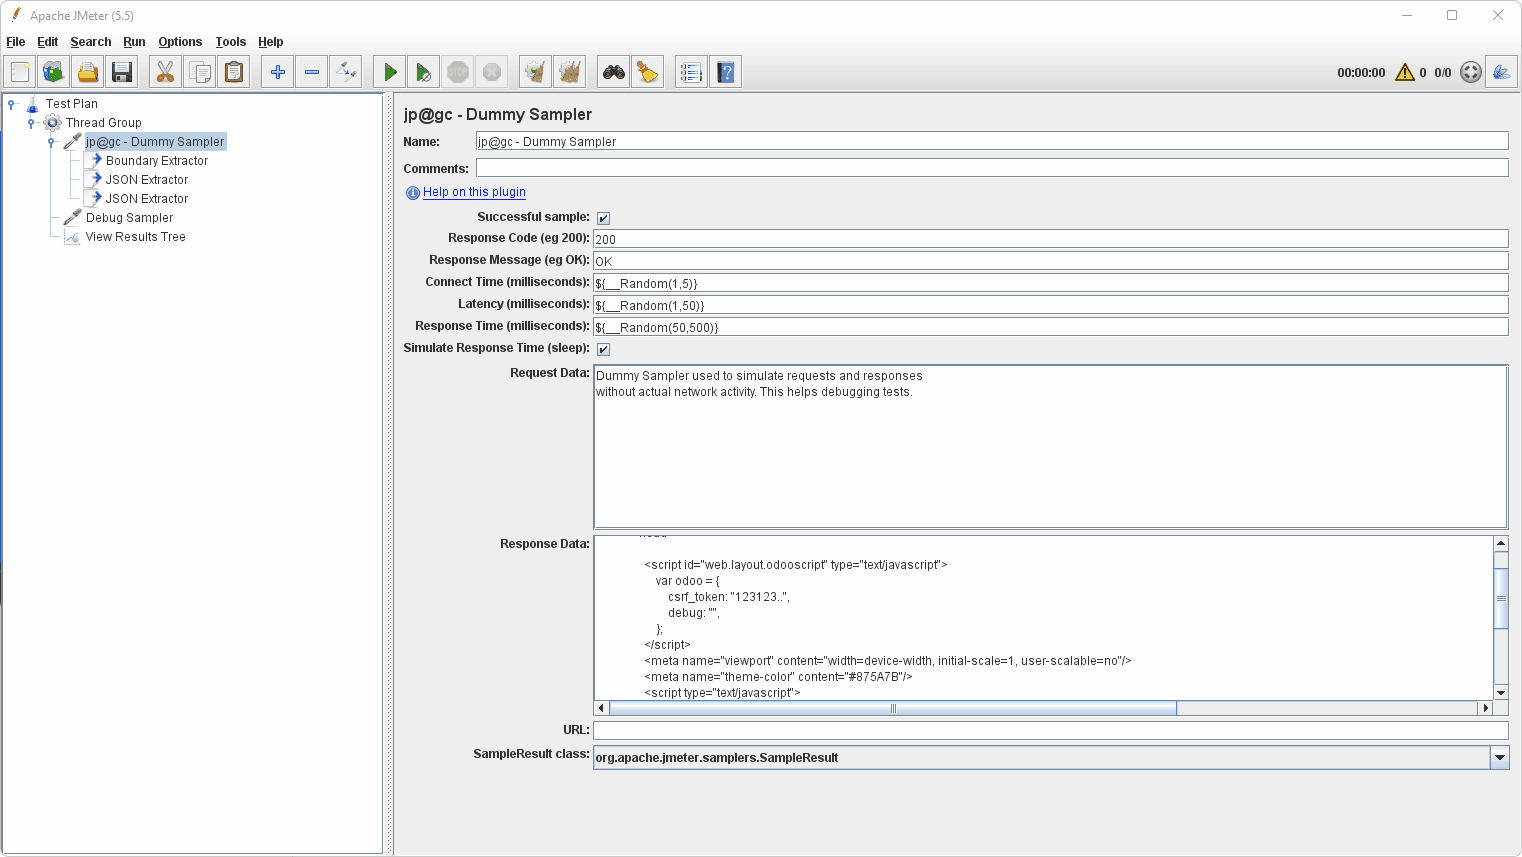Click the Connect Time field
The width and height of the screenshot is (1522, 857).
[1050, 283]
